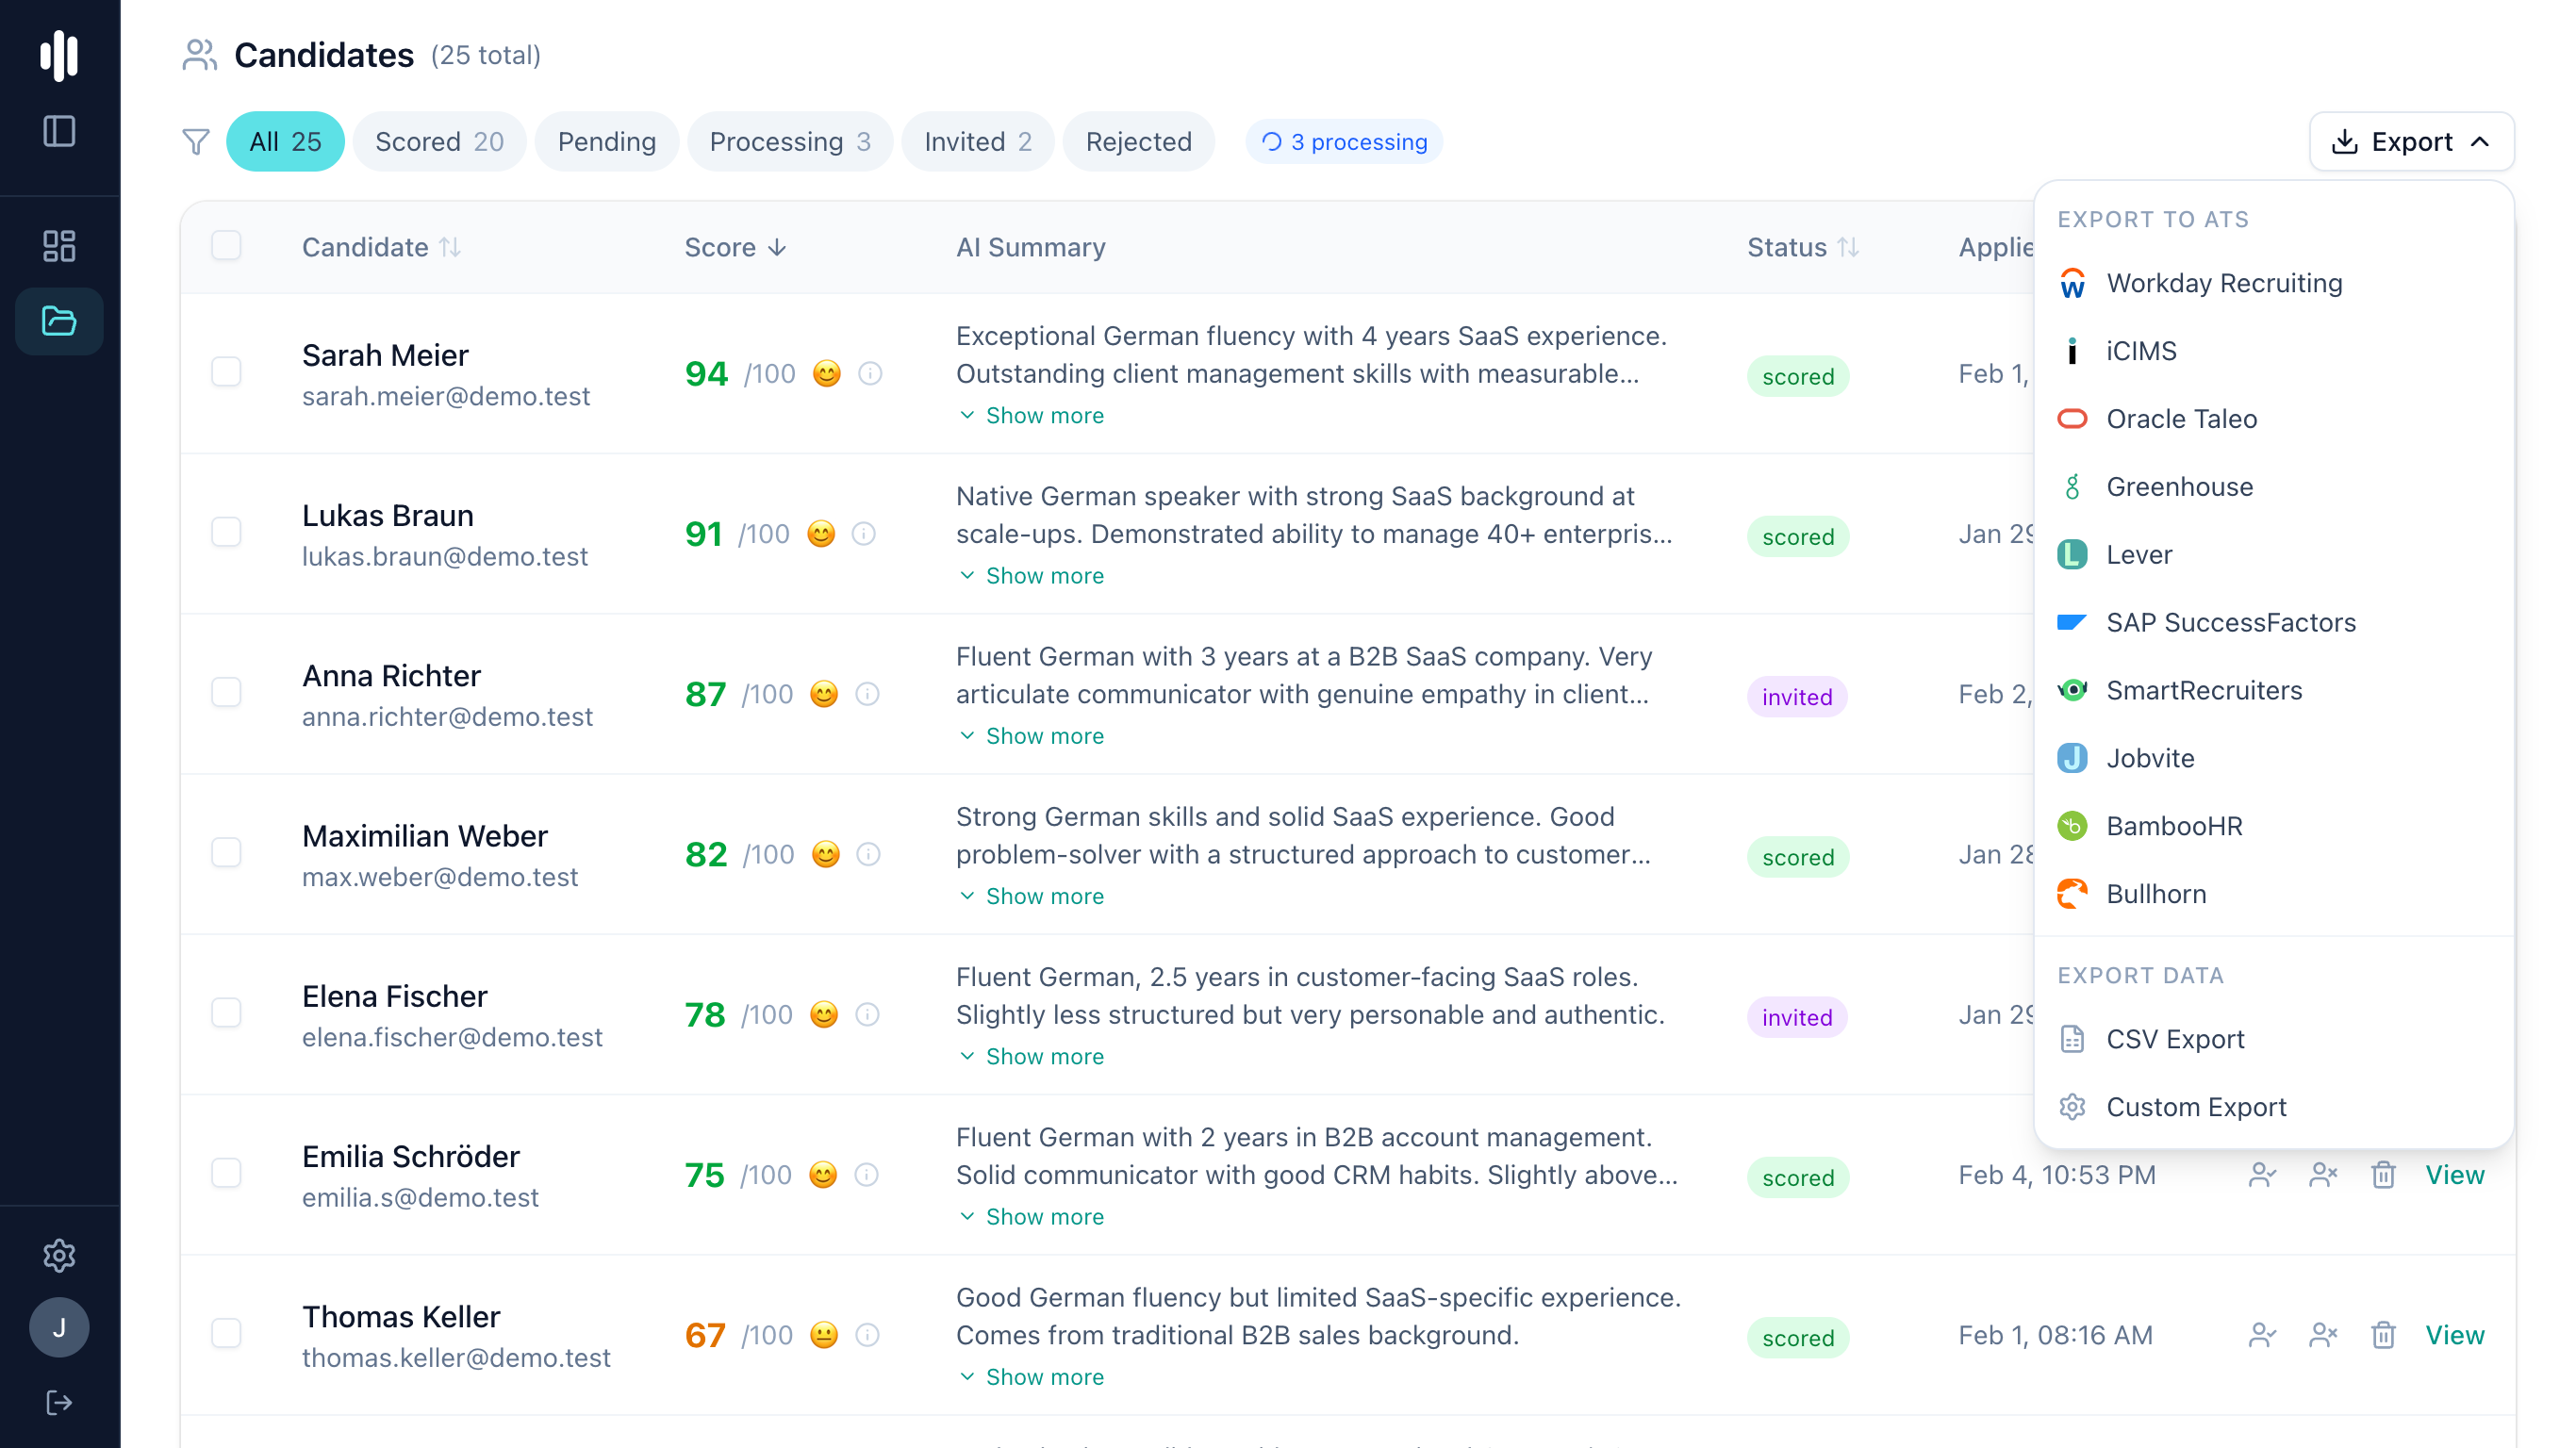Open filter options via the funnel icon

pos(196,141)
